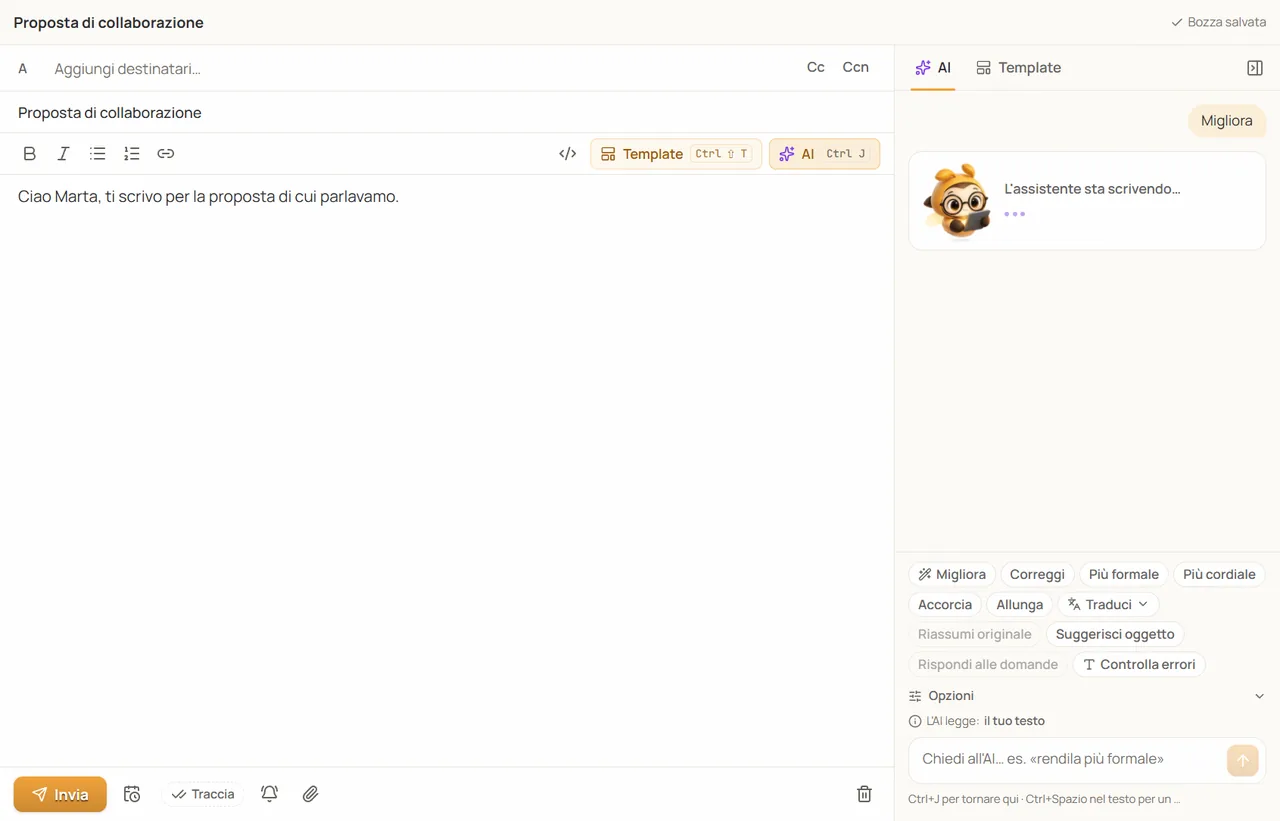Click into the email body text

pos(208,197)
